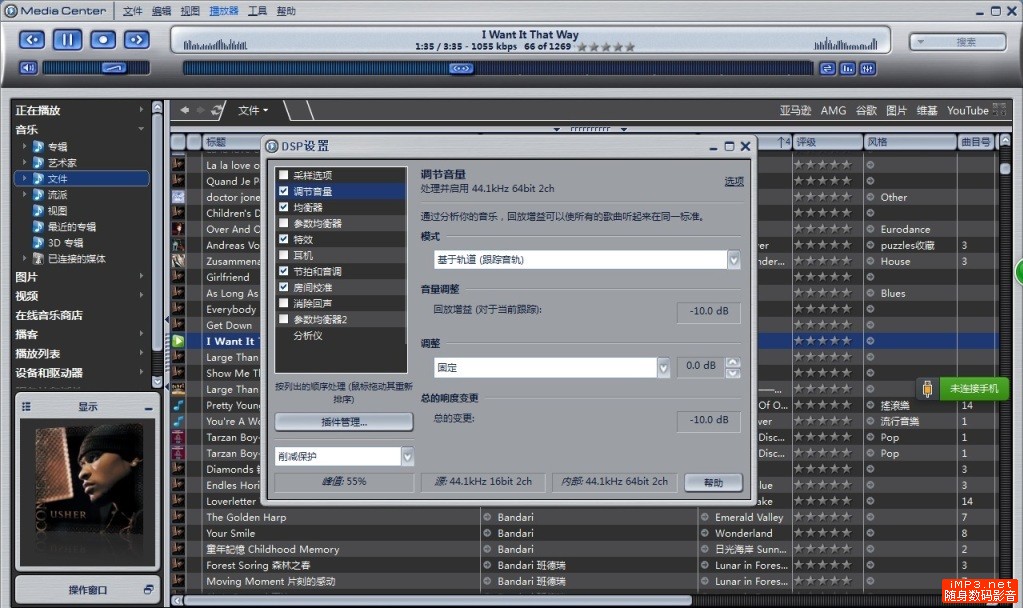Viewport: 1023px width, 608px height.
Task: Click the speaker icon to mute audio
Action: 28,67
